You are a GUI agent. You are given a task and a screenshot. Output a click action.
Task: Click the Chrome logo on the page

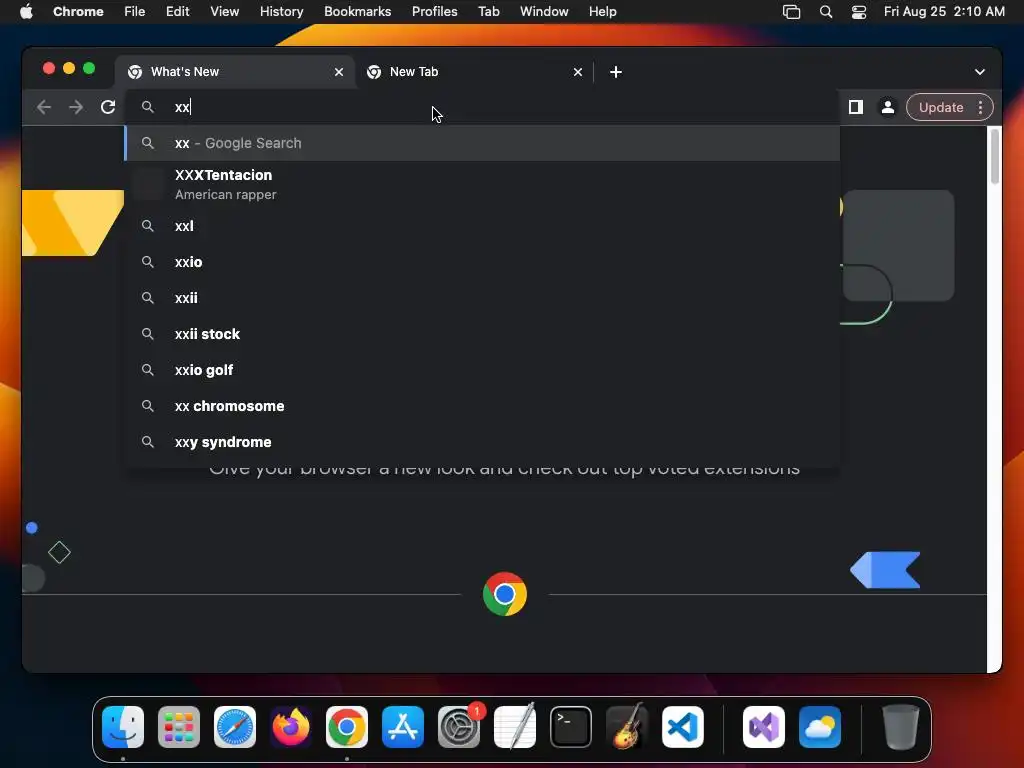(x=505, y=594)
